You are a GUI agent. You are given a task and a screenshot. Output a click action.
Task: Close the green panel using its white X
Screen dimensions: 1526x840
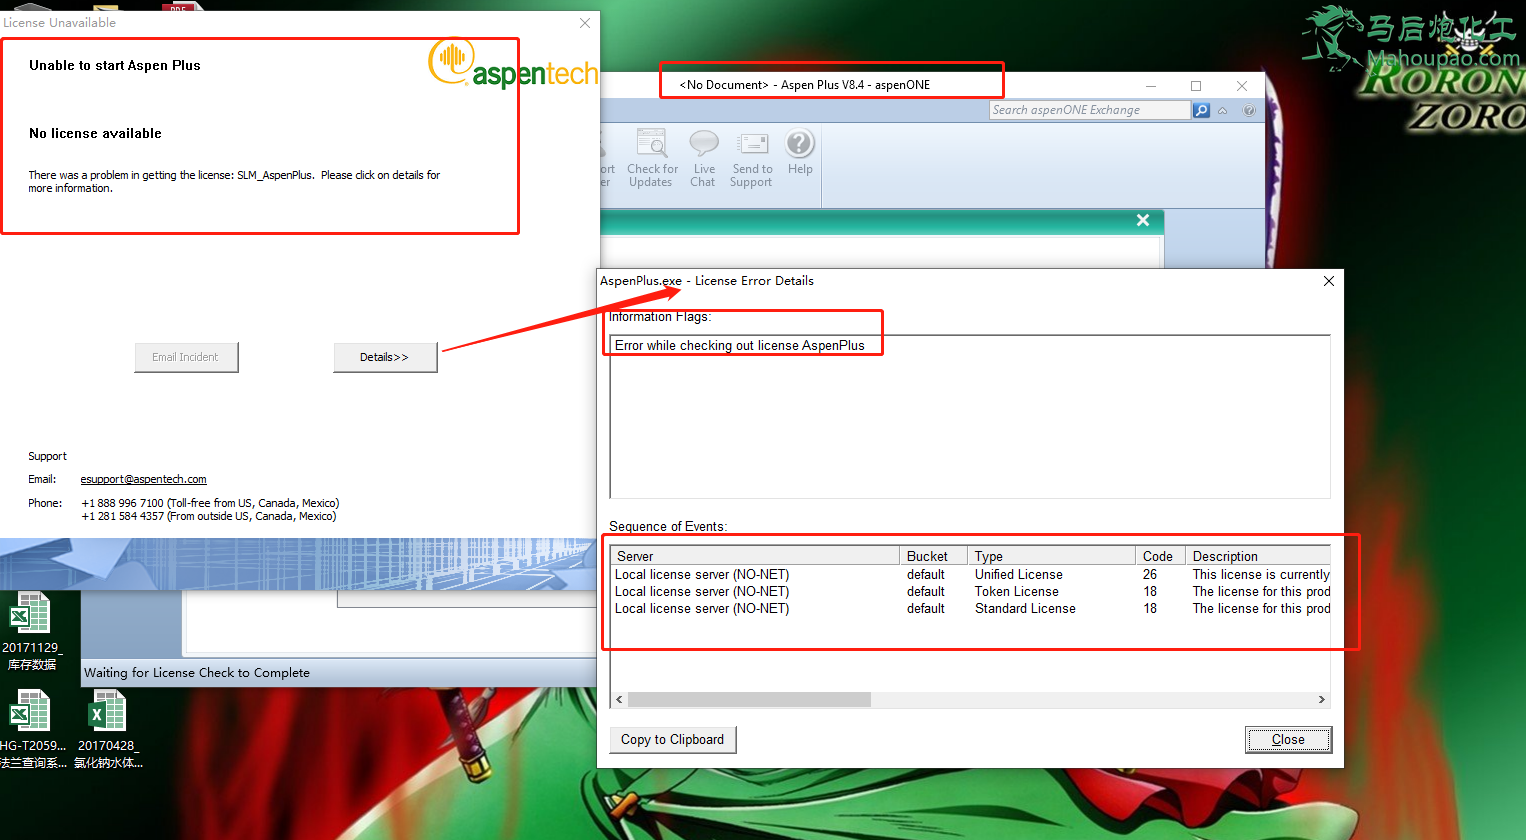tap(1143, 220)
